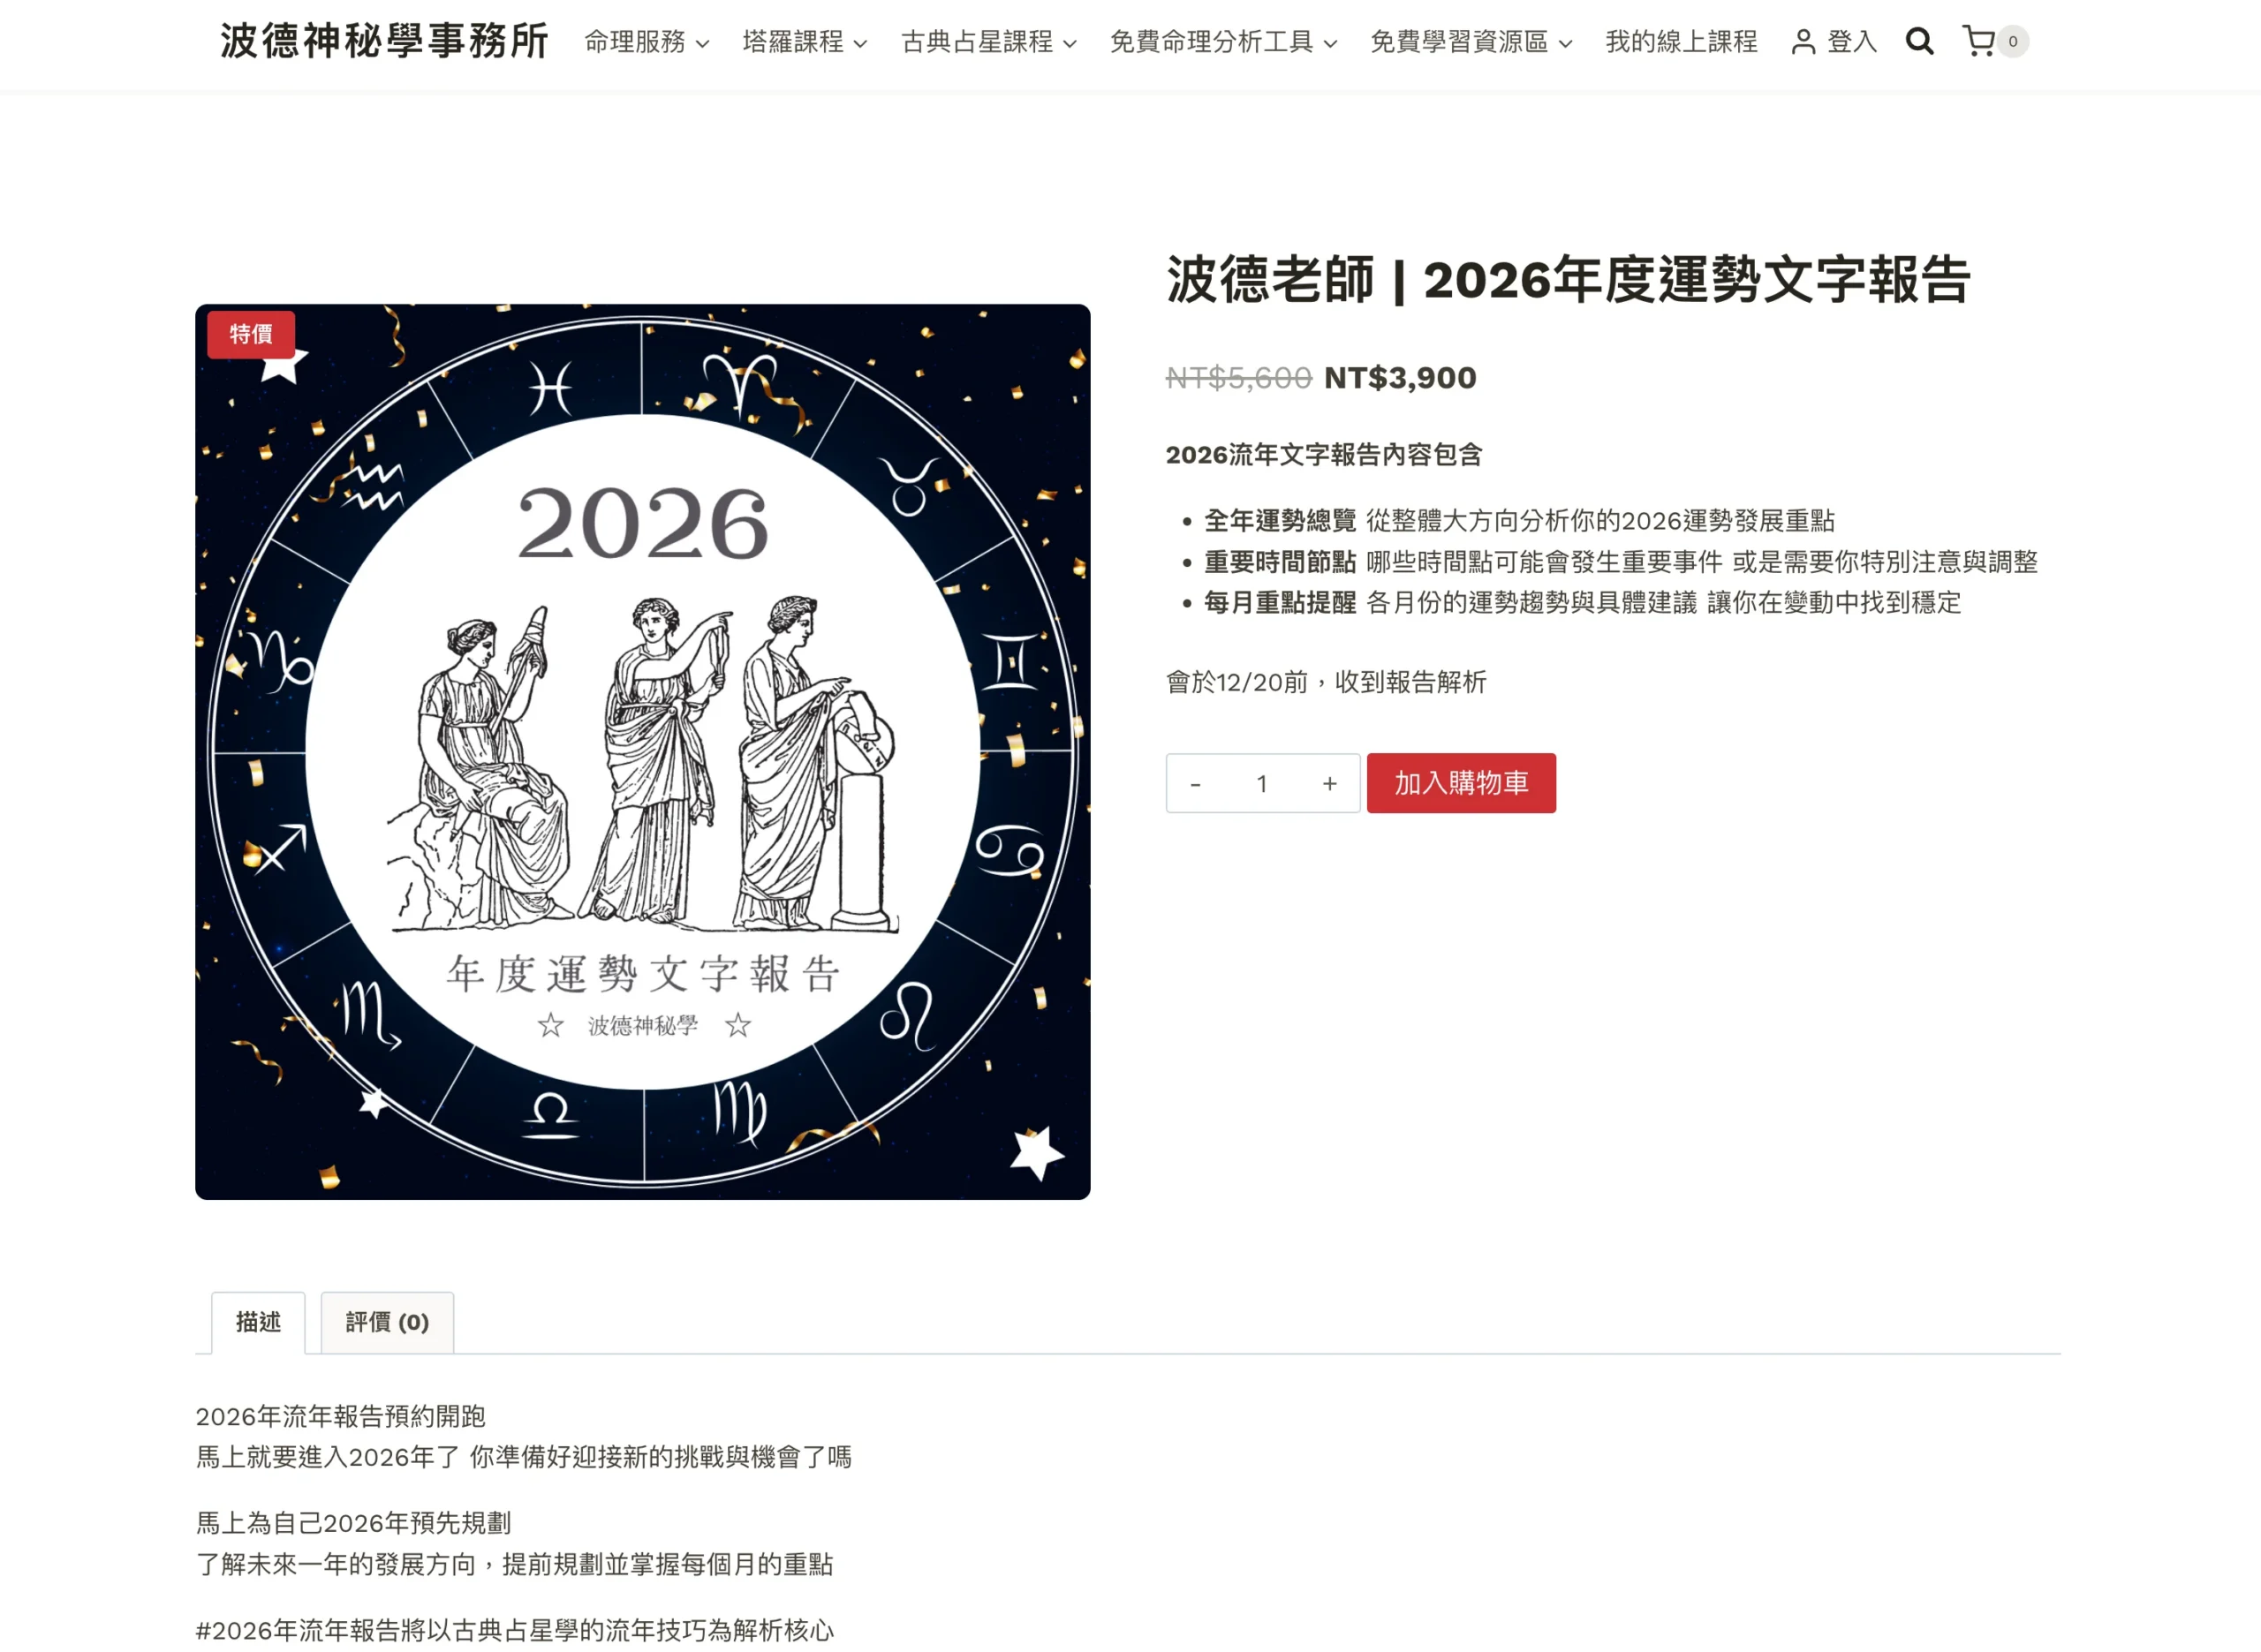Open 免費學習資源區 dropdown
The width and height of the screenshot is (2261, 1652).
tap(1471, 42)
